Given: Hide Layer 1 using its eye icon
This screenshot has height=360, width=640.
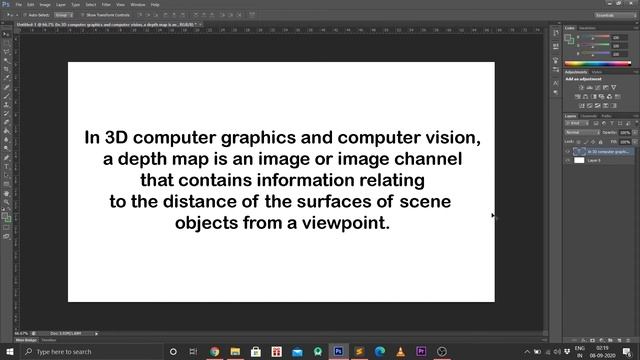Looking at the screenshot, I should [x=568, y=160].
